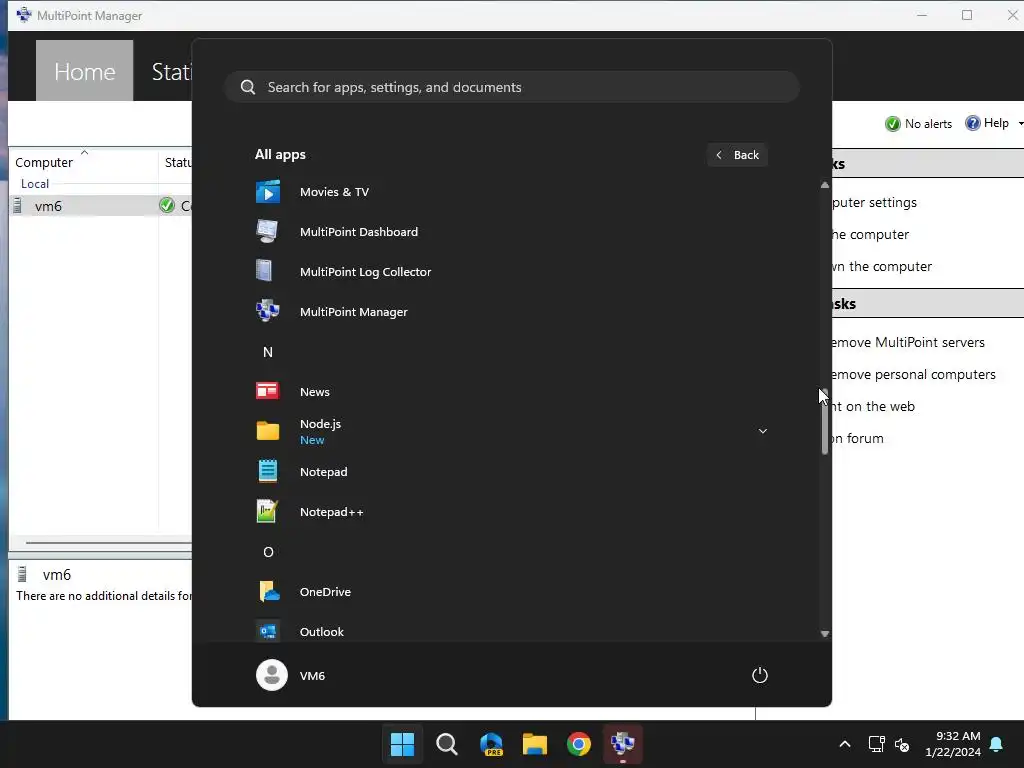Open File Explorer from taskbar
Screen dimensions: 1024x768
535,744
